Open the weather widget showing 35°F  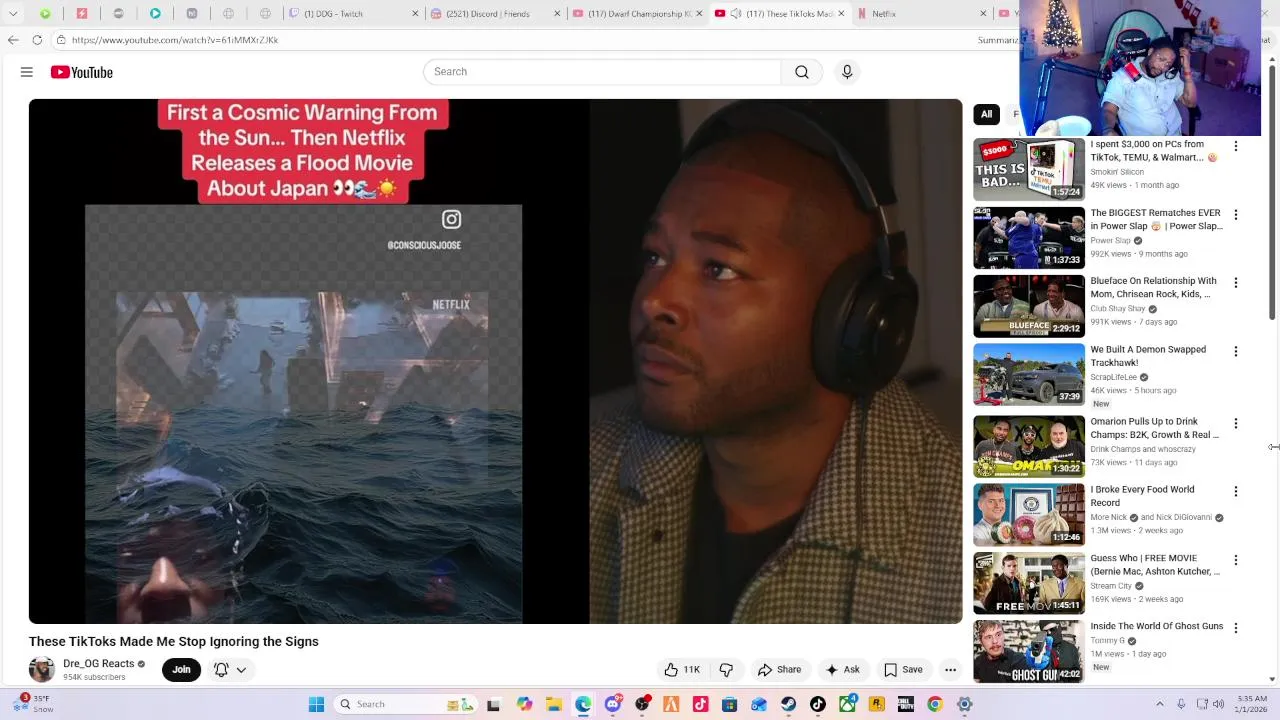coord(32,704)
